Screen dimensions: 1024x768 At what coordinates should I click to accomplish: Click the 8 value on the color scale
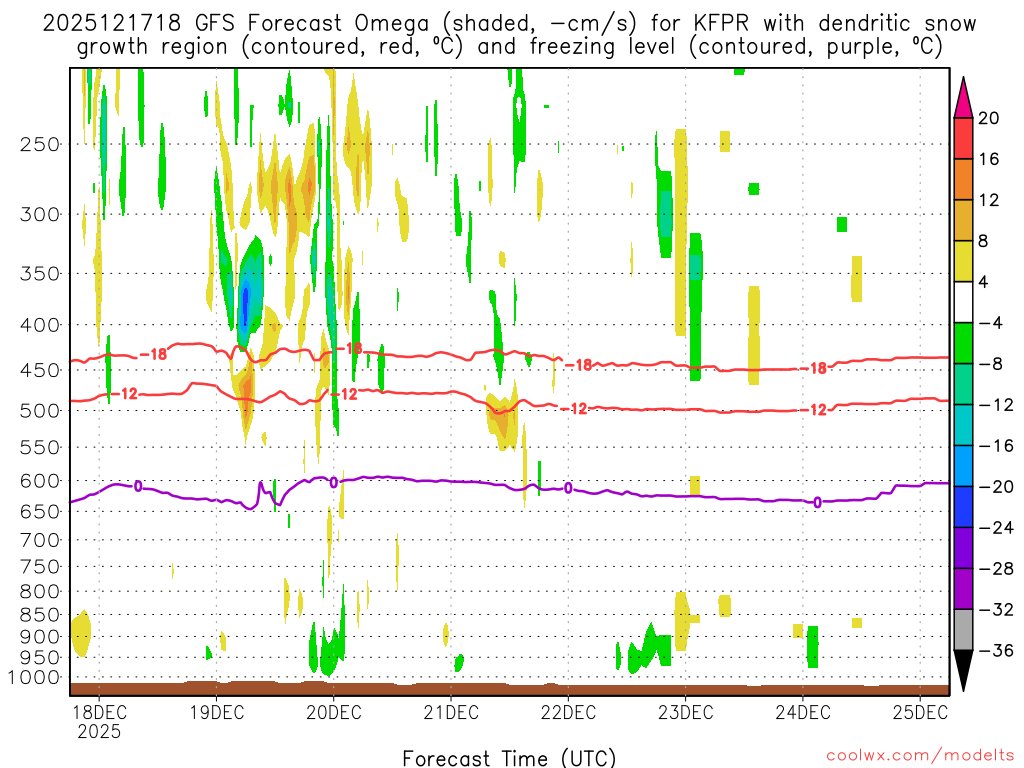click(x=984, y=241)
